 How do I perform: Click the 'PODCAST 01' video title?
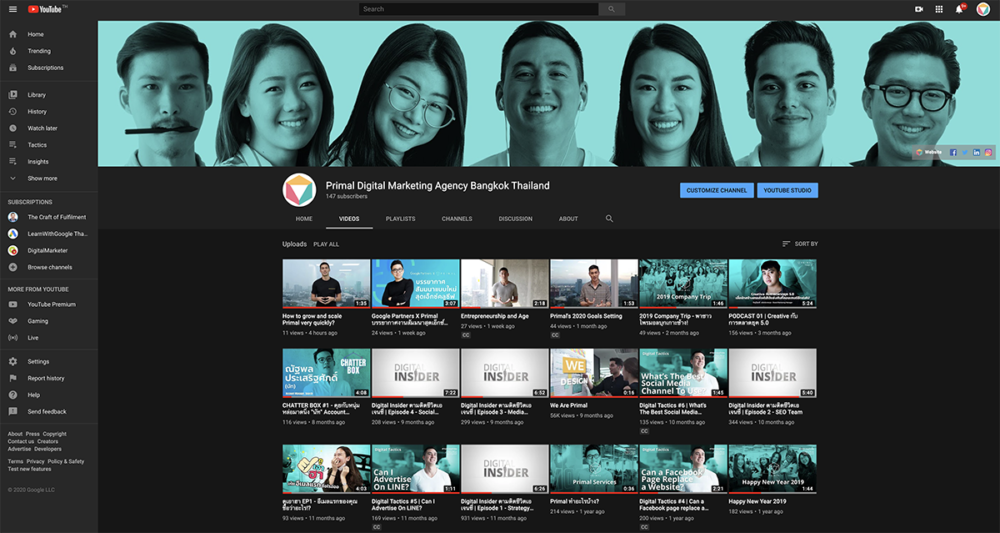click(765, 319)
